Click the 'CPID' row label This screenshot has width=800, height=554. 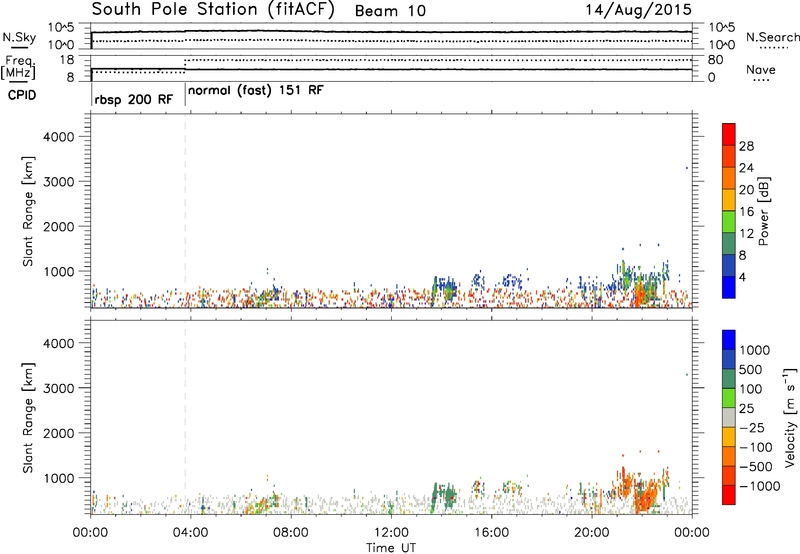click(x=22, y=95)
